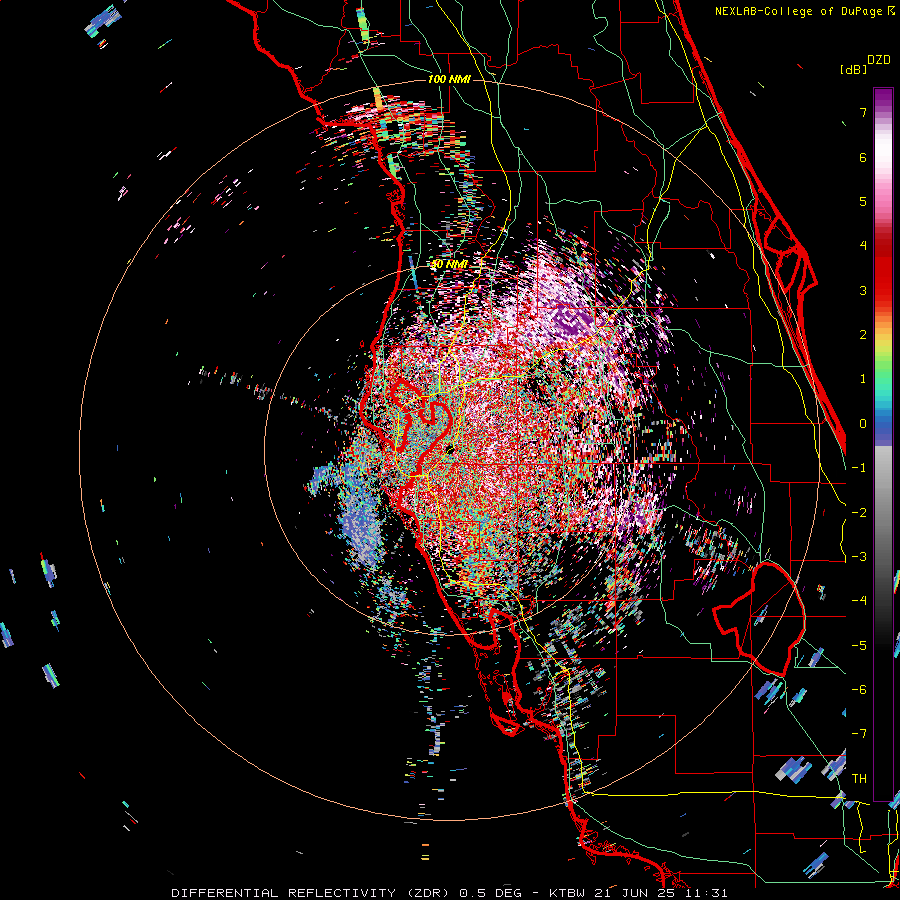Click the NEXLAB-College of DuPage credit text
Viewport: 900px width, 900px height.
click(x=799, y=11)
